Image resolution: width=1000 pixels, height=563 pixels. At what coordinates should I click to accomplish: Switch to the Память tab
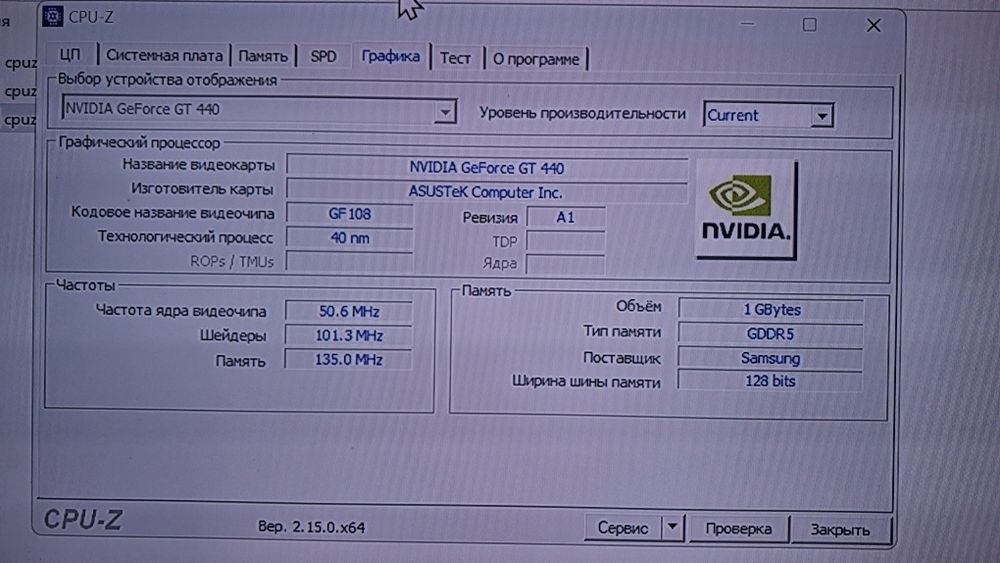click(263, 56)
